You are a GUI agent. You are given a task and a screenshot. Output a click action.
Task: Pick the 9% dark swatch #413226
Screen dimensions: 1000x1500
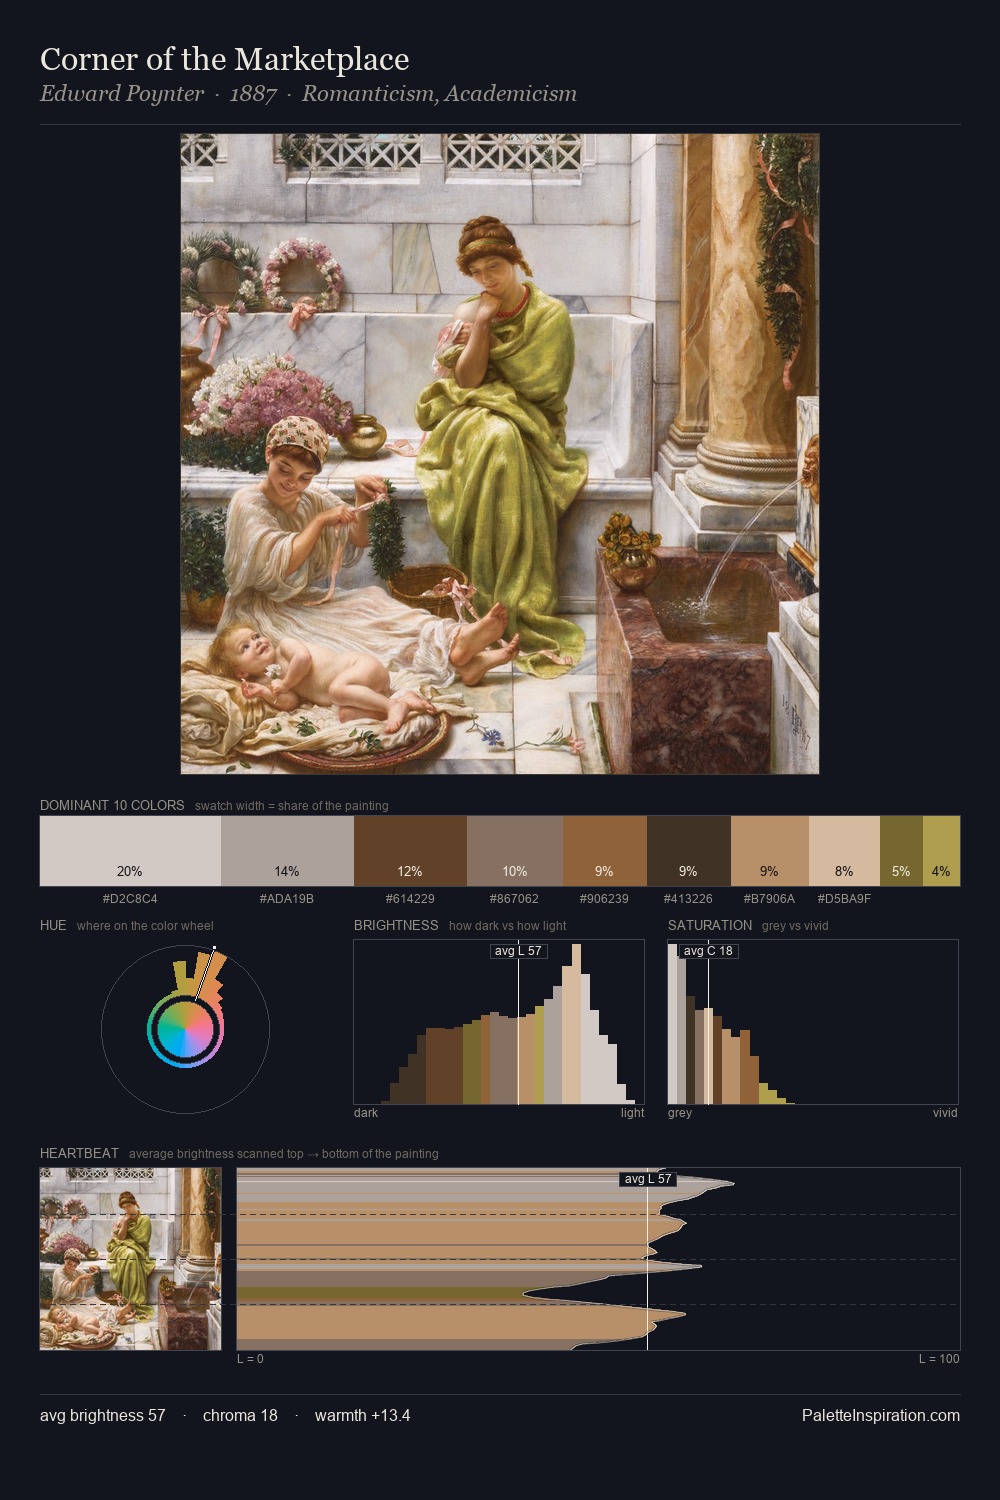pyautogui.click(x=689, y=851)
